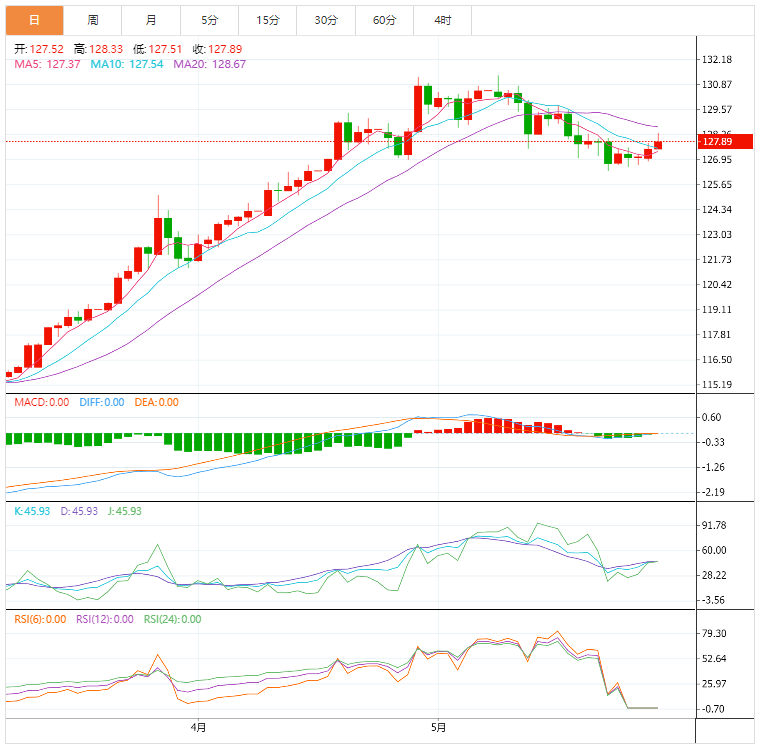Click the current price tag 127.89 on axis

point(717,142)
